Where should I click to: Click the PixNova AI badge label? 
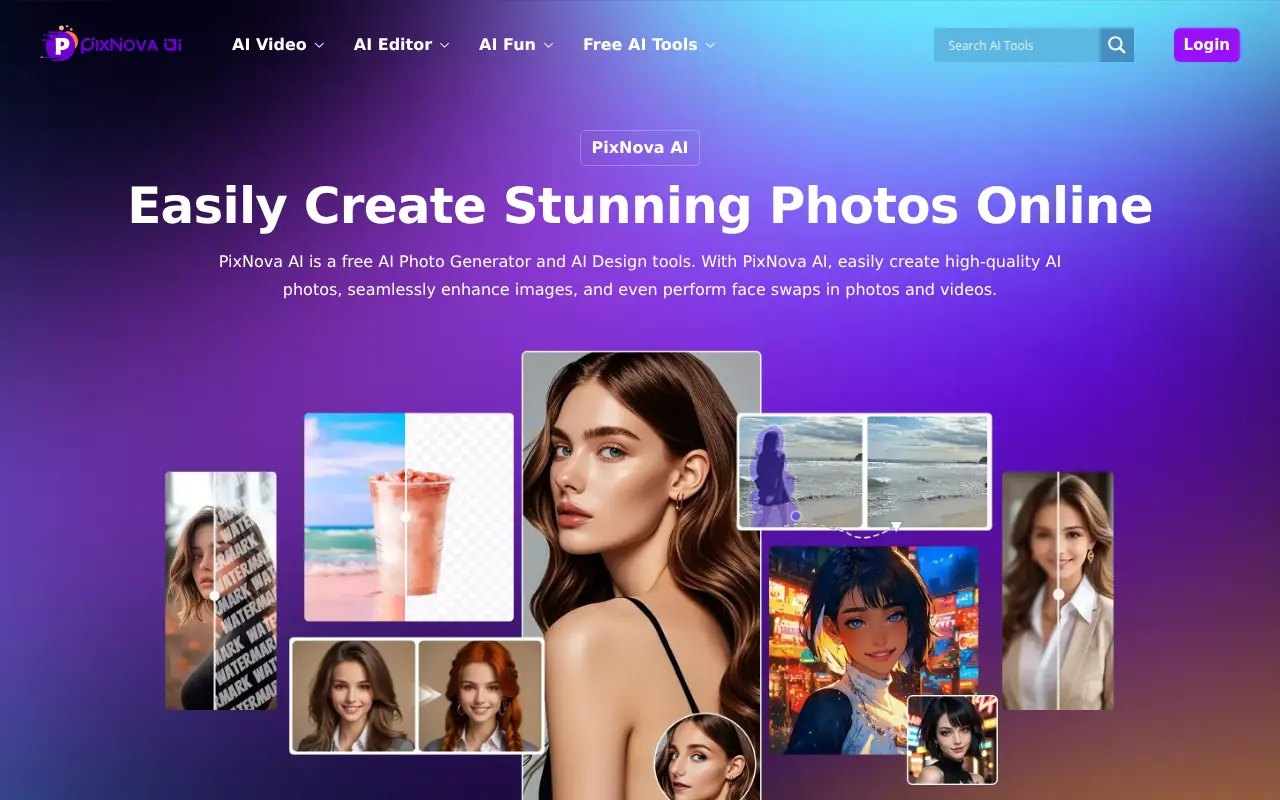(x=640, y=148)
